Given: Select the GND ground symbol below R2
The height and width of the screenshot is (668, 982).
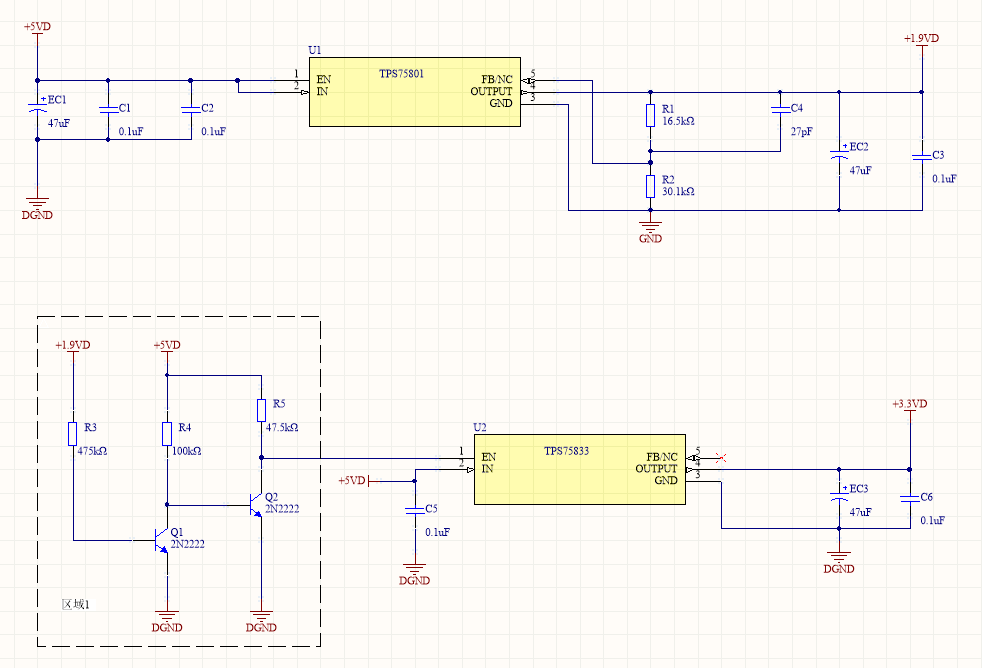Looking at the screenshot, I should [x=651, y=232].
